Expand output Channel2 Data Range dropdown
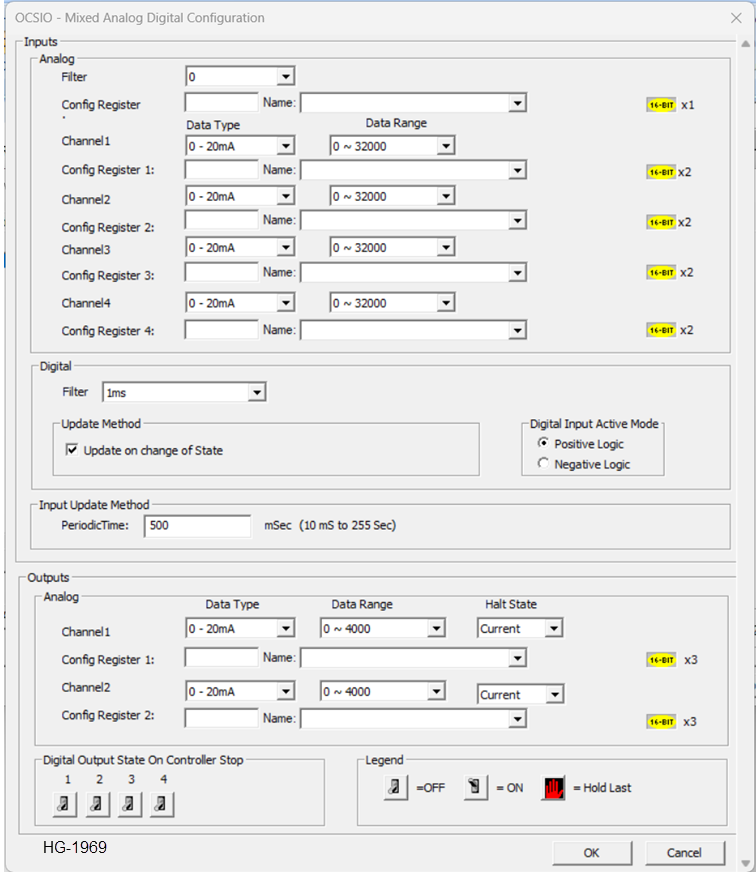The image size is (756, 872). (436, 692)
